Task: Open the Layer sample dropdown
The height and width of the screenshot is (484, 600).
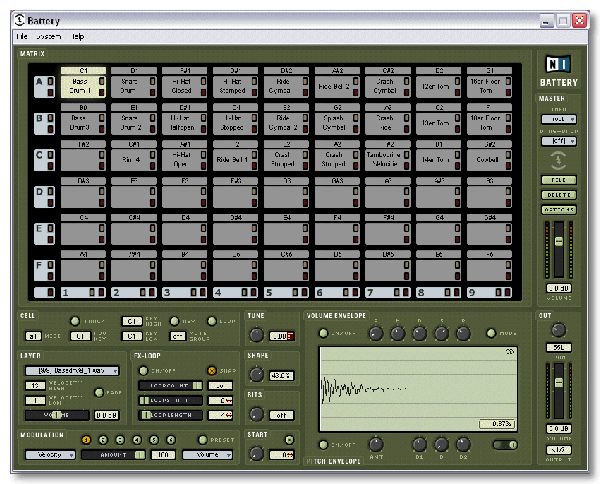Action: click(x=72, y=370)
